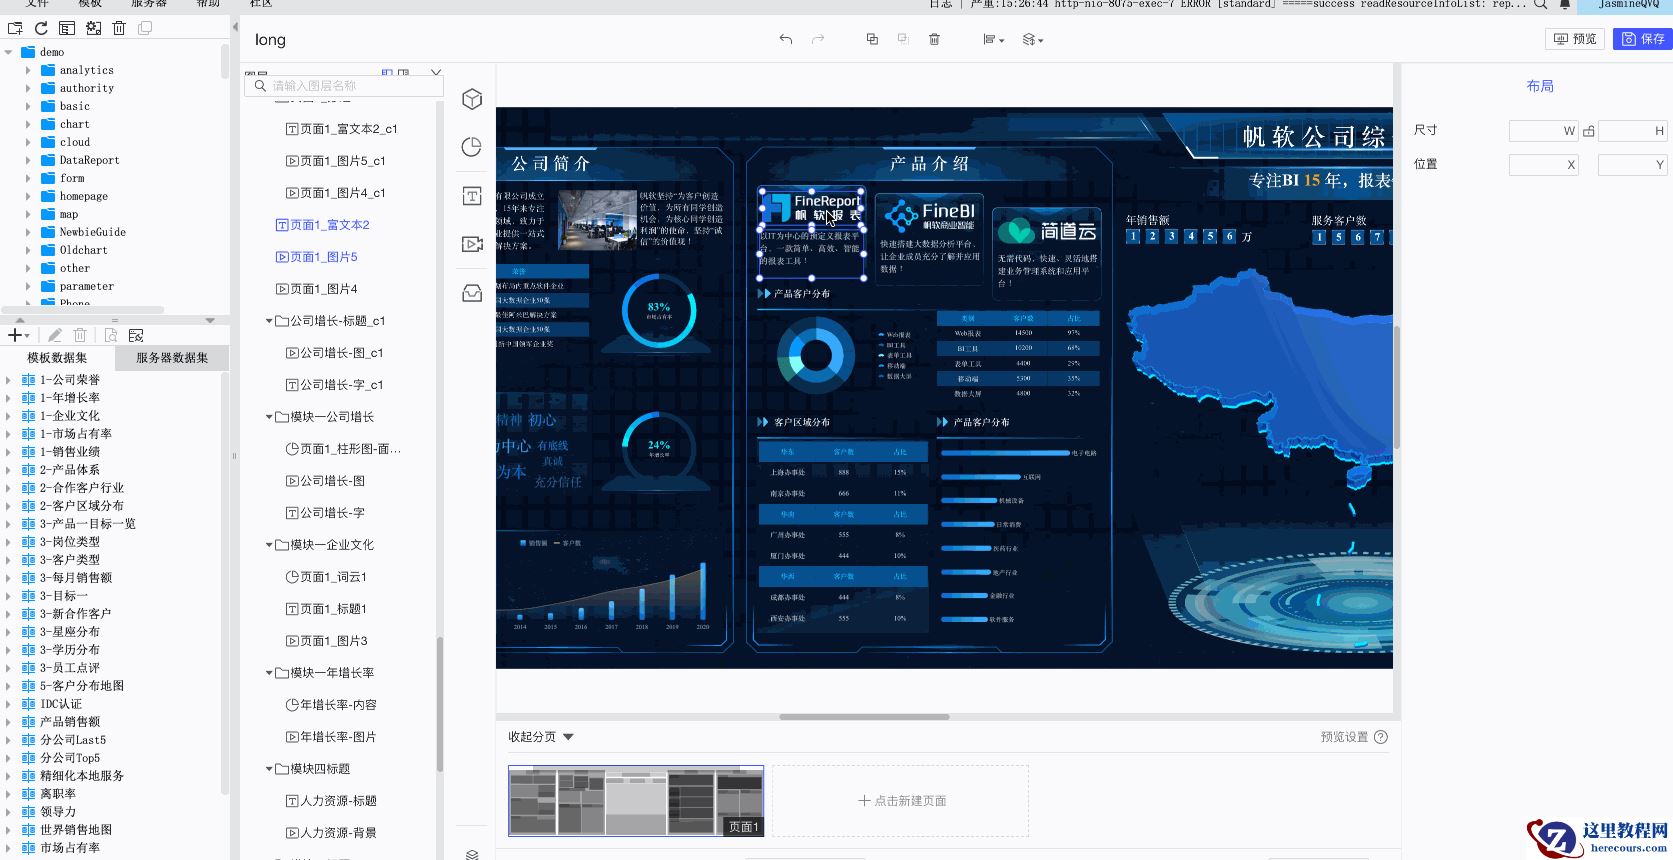Click the canvas horizontal scrollbar

point(864,717)
